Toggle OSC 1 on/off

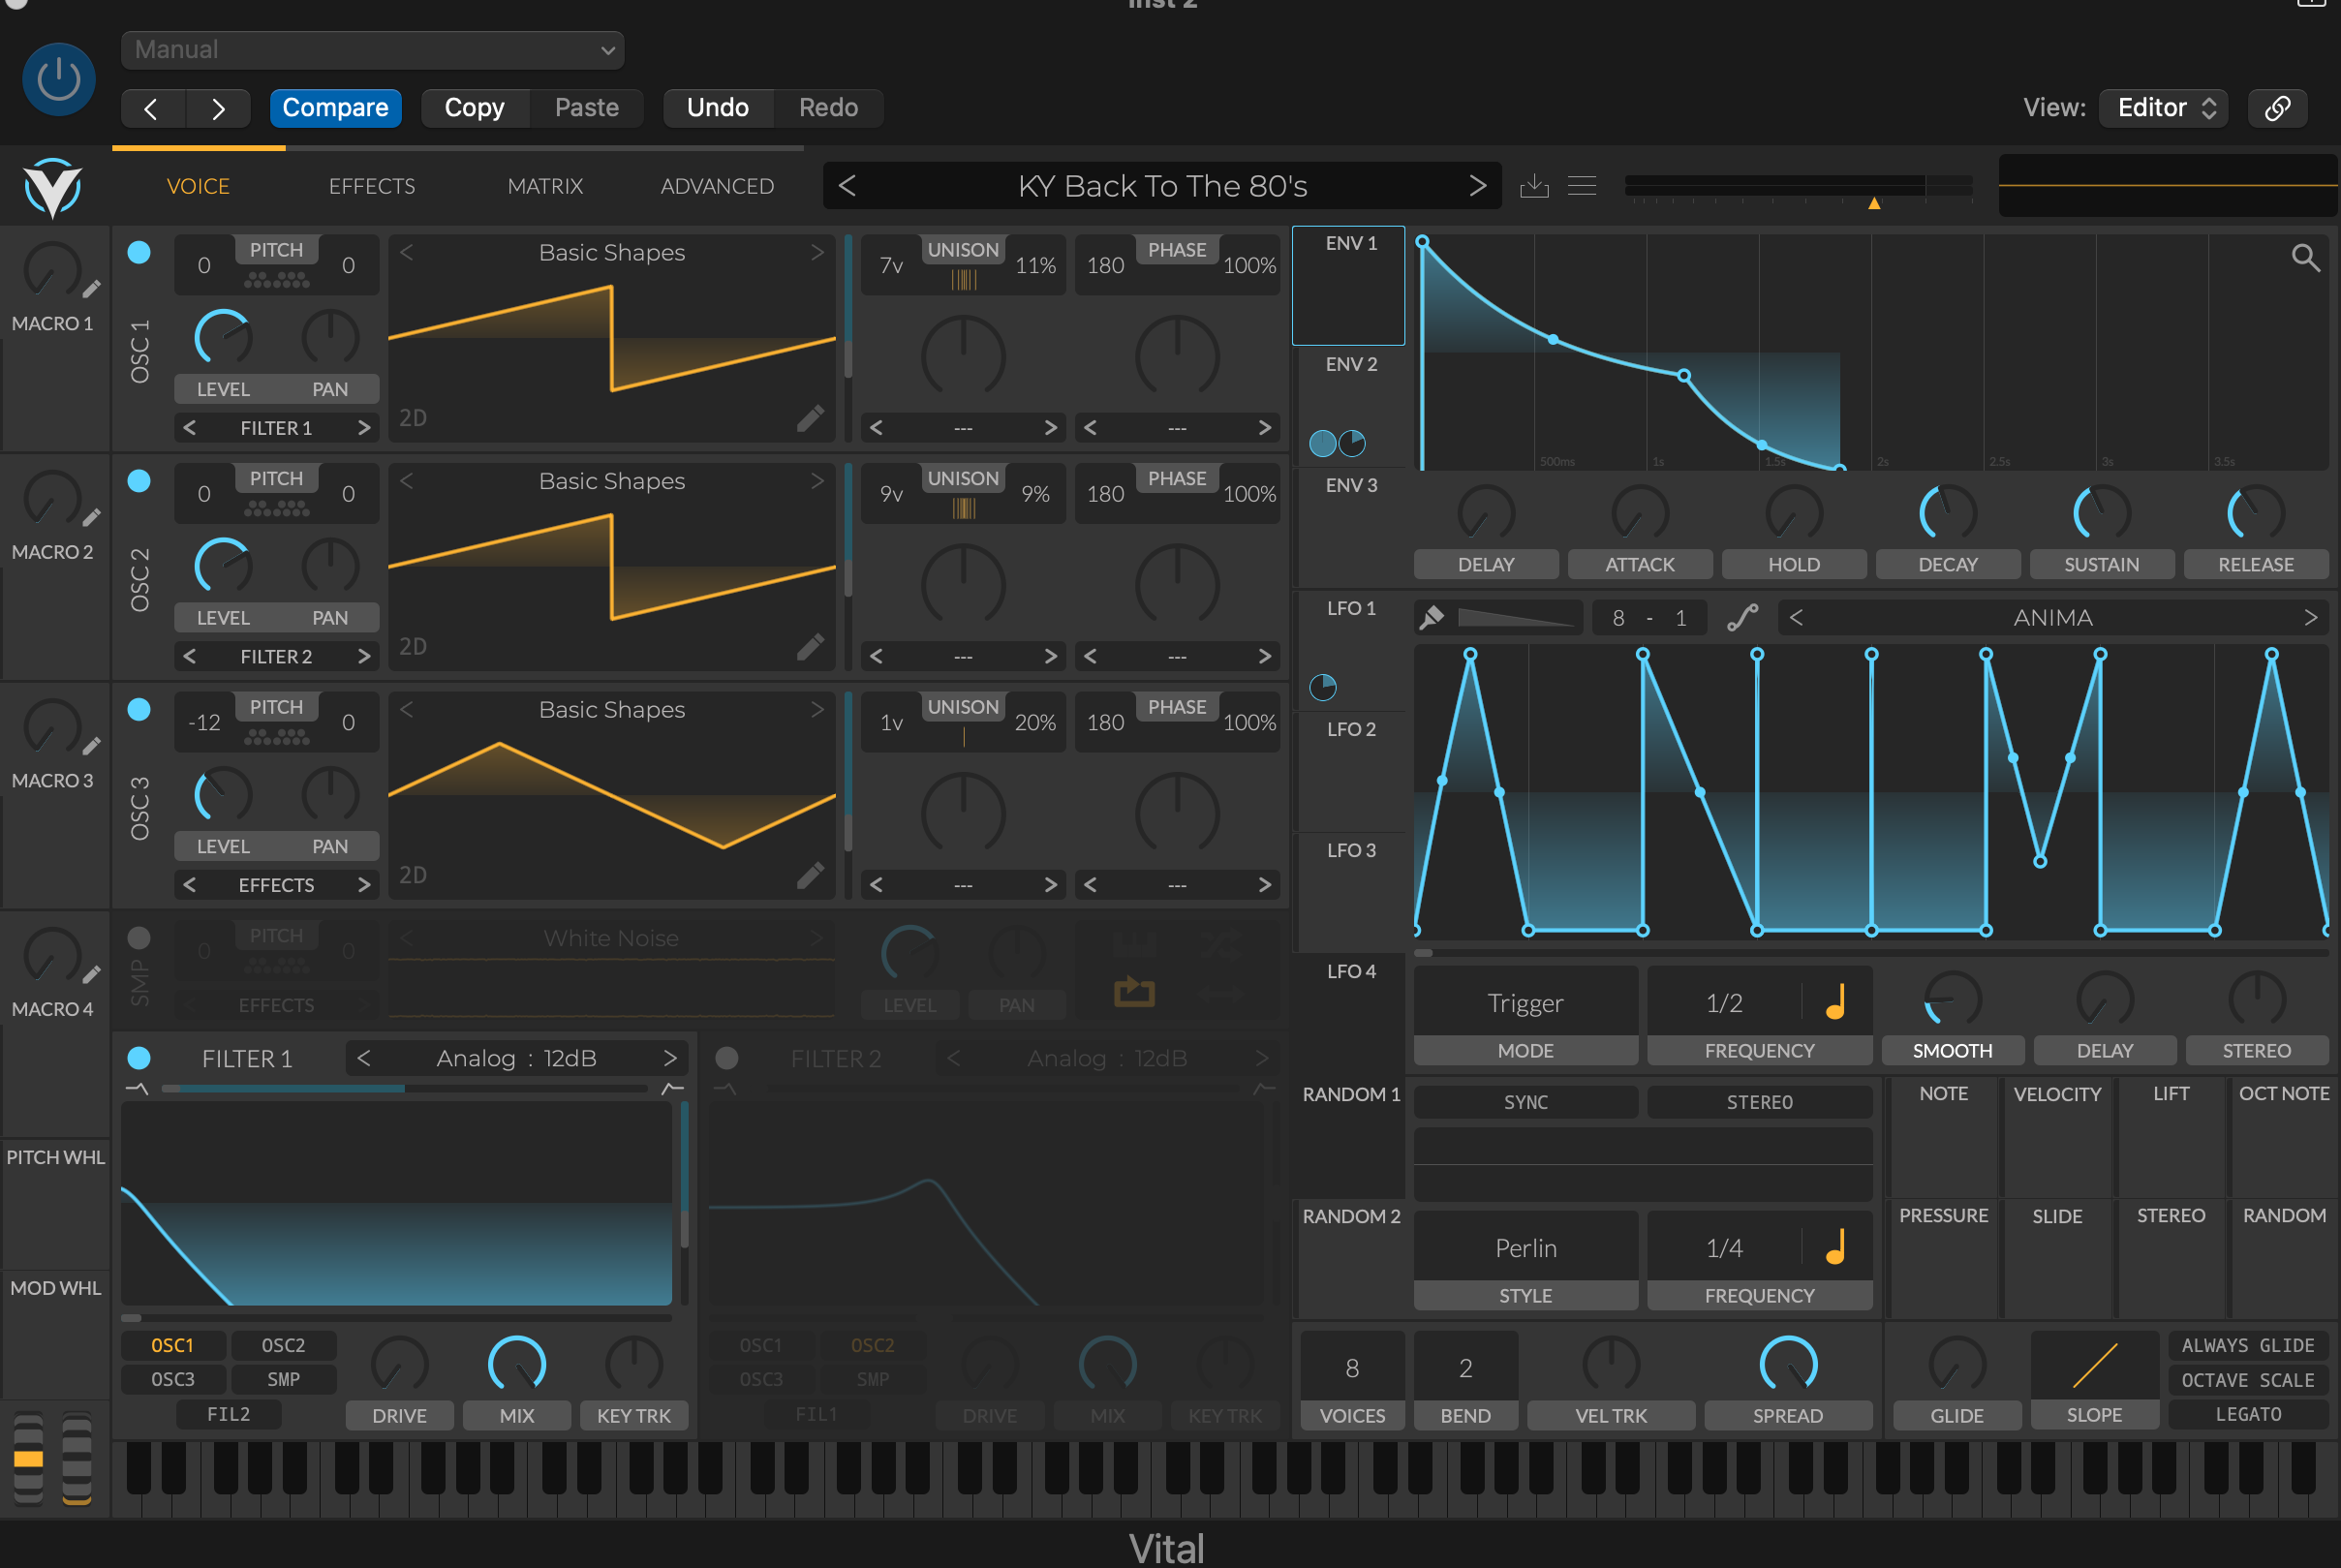tap(139, 252)
